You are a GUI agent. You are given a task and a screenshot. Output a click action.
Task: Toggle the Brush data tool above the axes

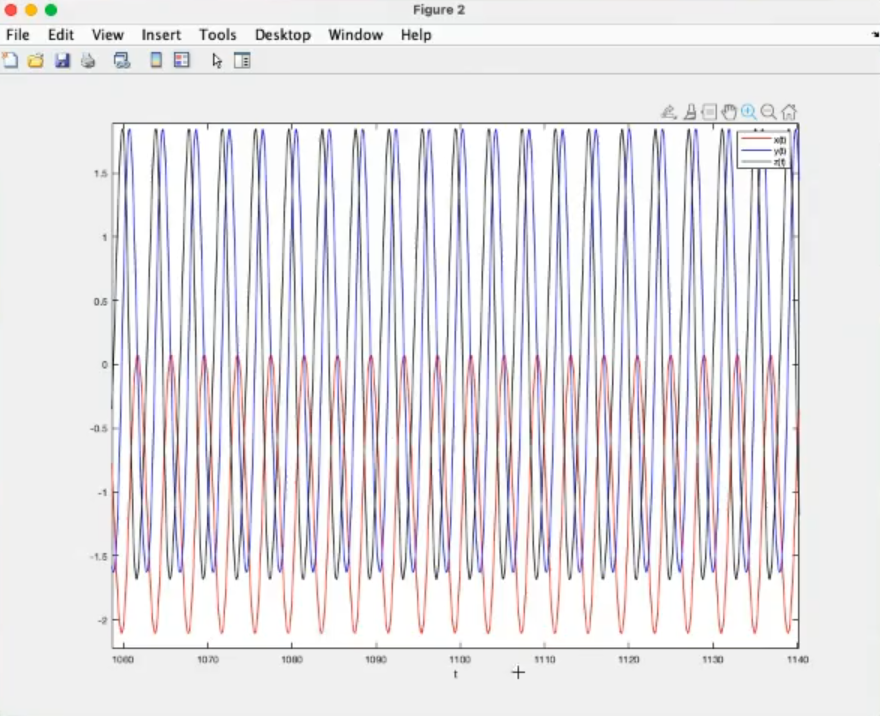click(x=689, y=112)
